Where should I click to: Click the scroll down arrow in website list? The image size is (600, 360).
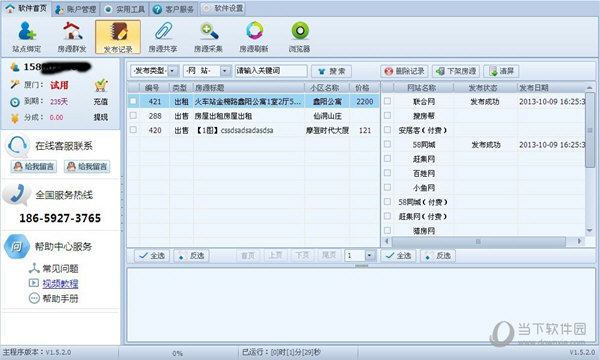pos(590,230)
